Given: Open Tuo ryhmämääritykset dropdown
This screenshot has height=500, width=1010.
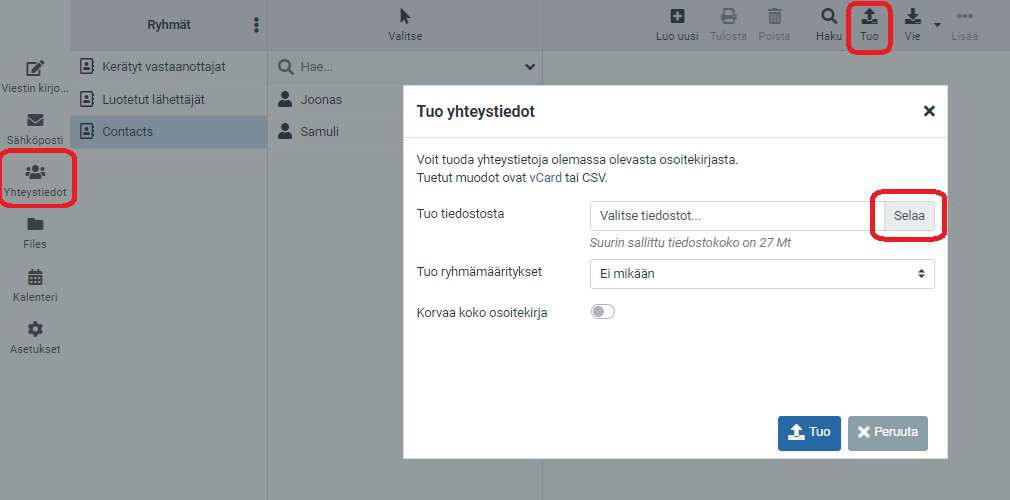Looking at the screenshot, I should coord(762,274).
